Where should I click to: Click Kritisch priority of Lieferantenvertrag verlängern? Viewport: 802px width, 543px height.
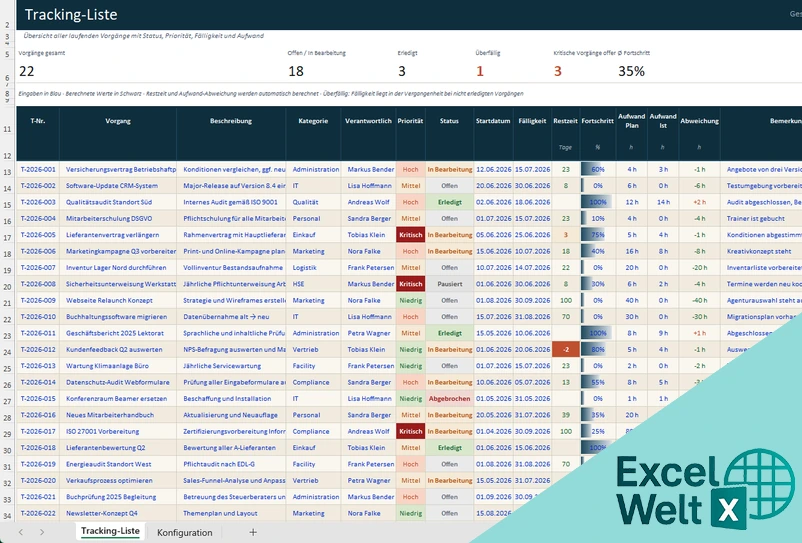410,235
